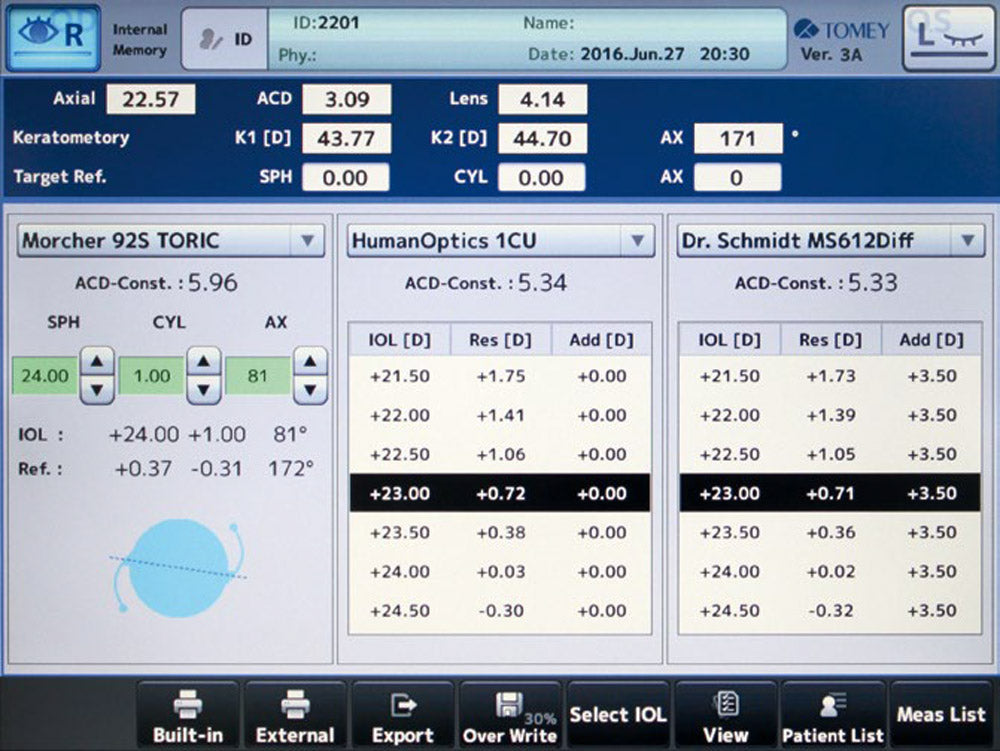This screenshot has height=751, width=1000.
Task: Click the Axial length field 22.57
Action: 151,99
